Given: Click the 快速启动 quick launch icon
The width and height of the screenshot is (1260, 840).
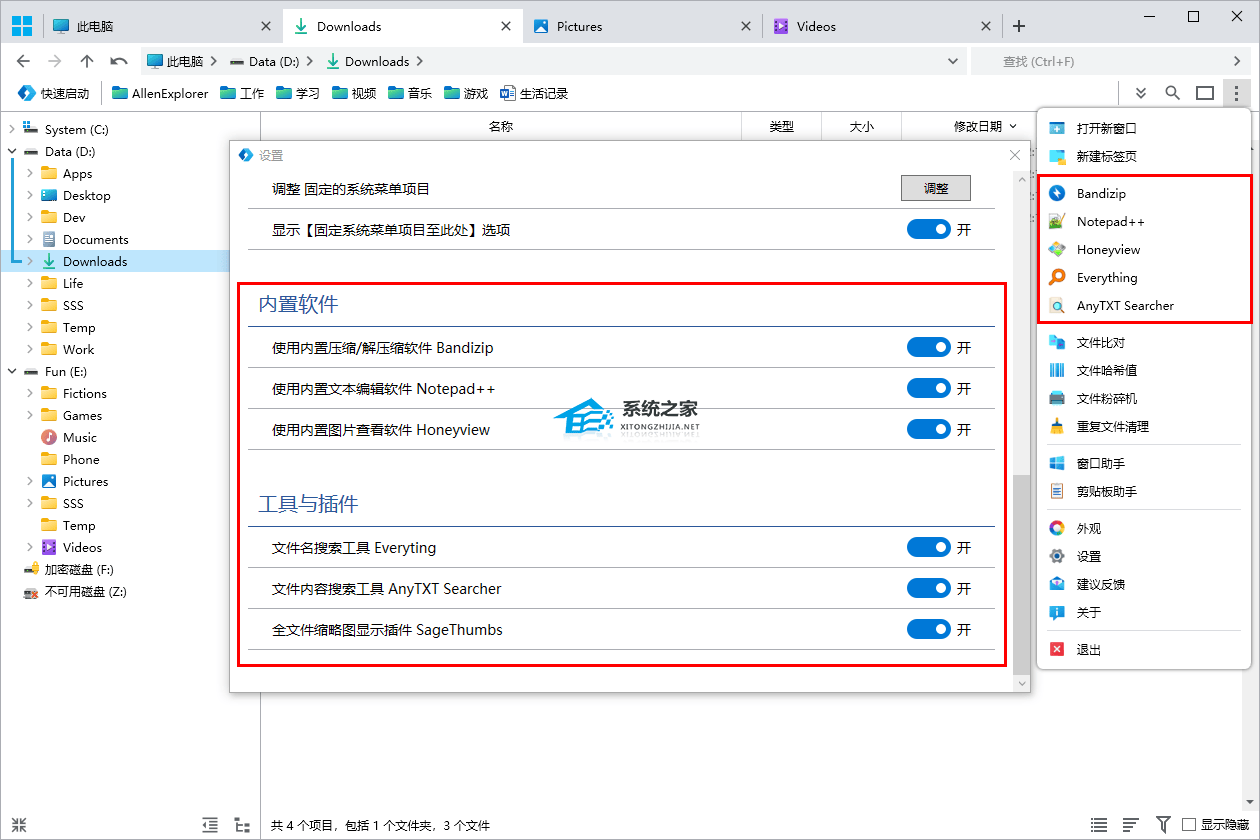Looking at the screenshot, I should point(27,93).
